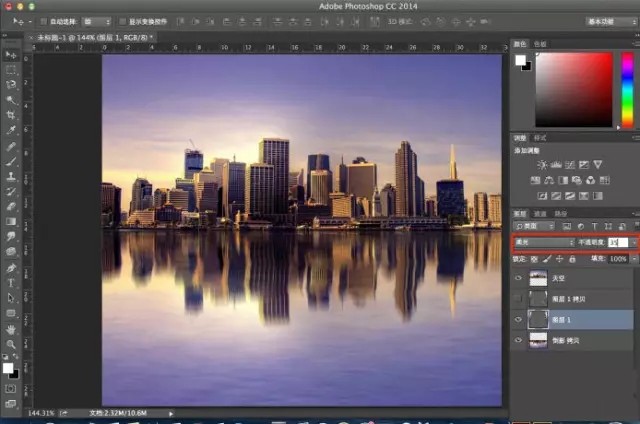The width and height of the screenshot is (640, 424).
Task: Select the Crop tool
Action: click(11, 115)
